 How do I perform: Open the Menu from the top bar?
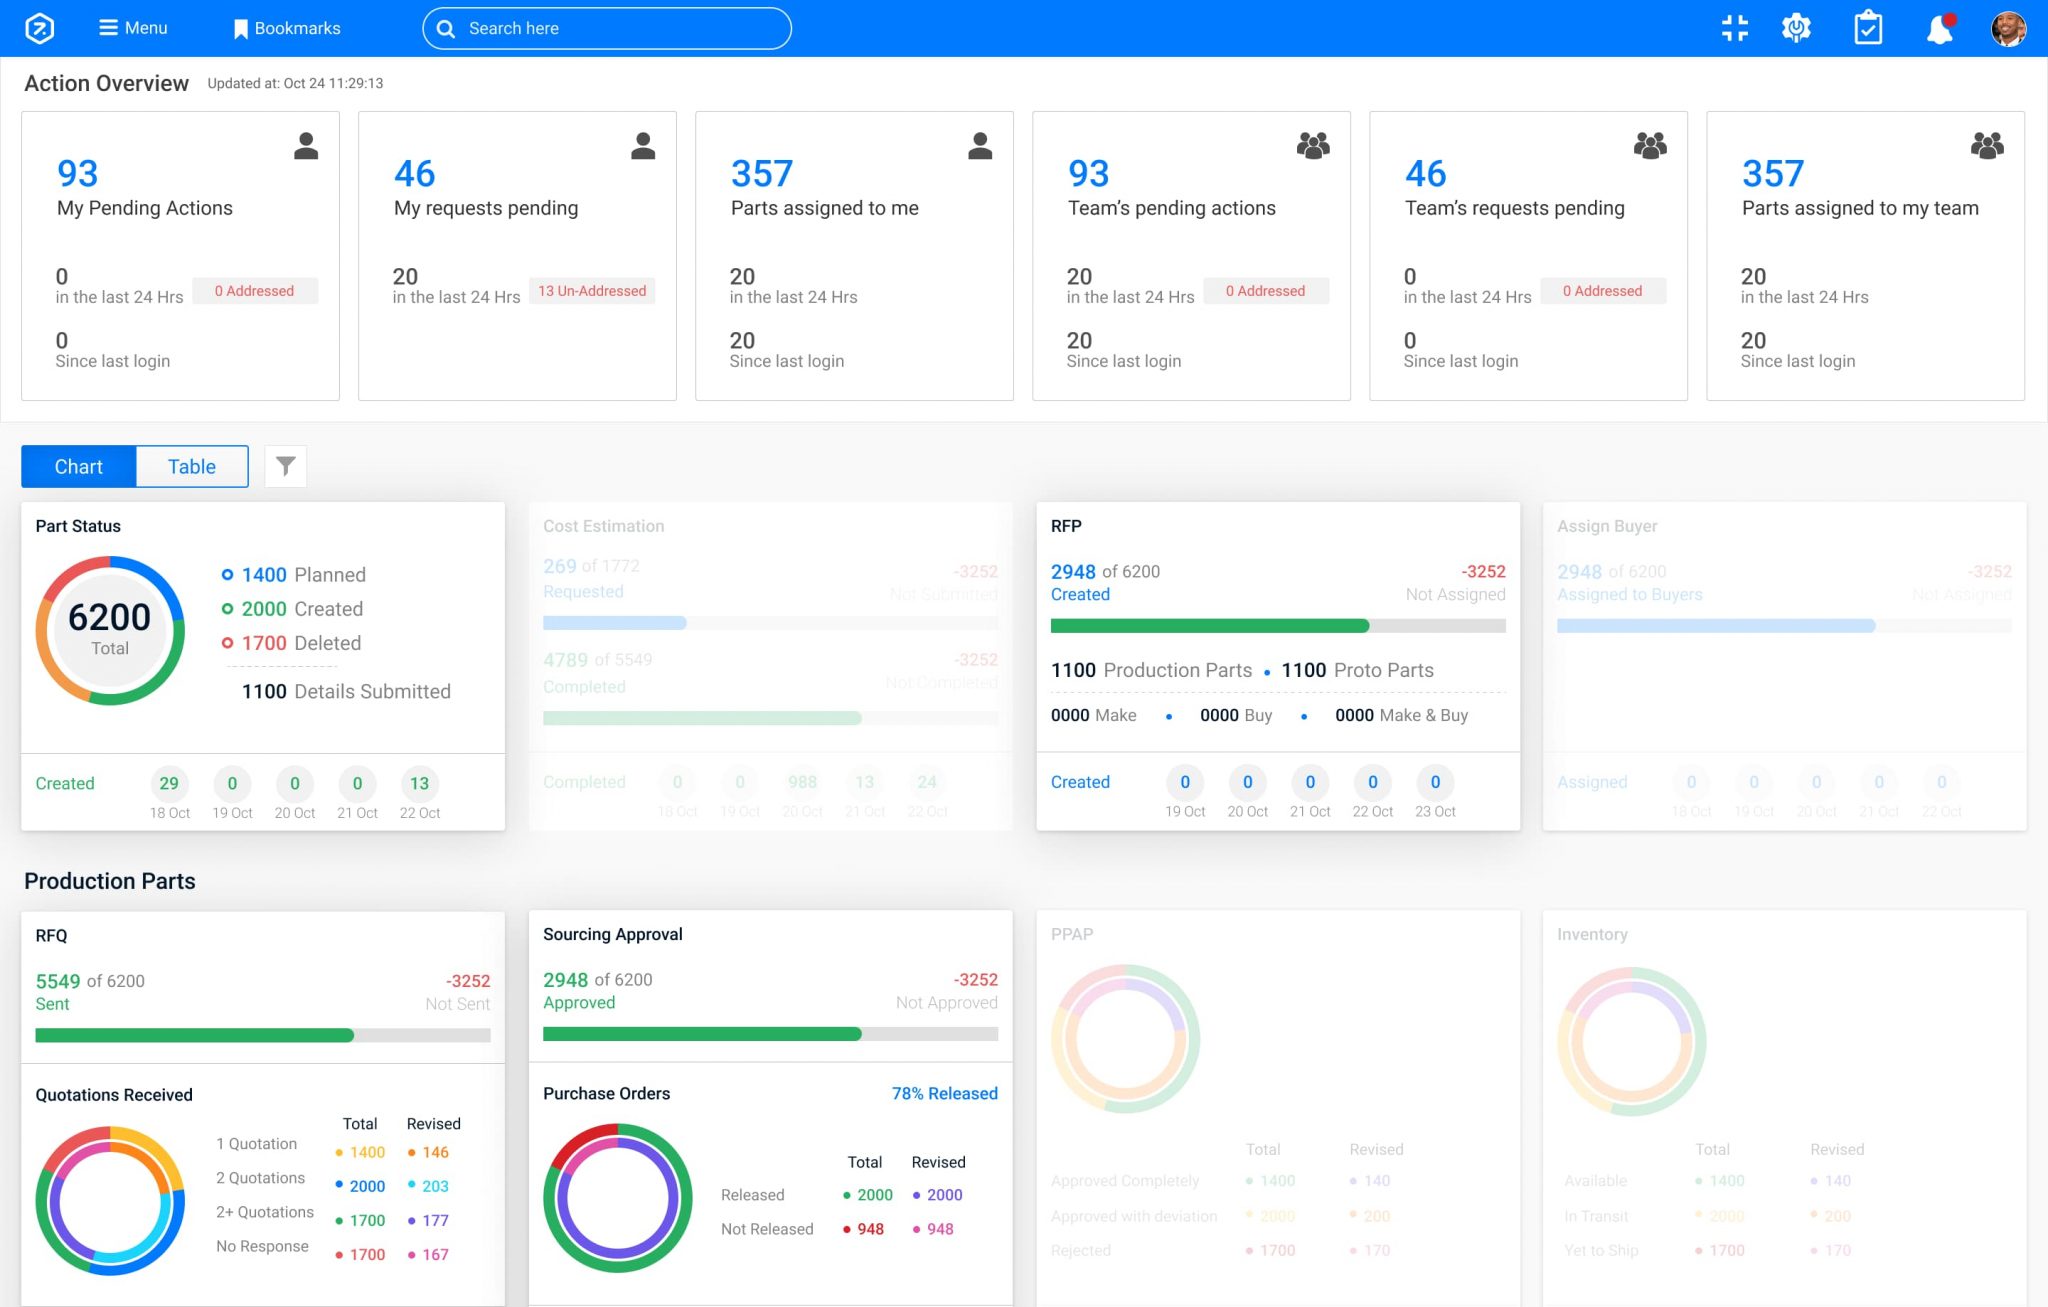tap(132, 28)
